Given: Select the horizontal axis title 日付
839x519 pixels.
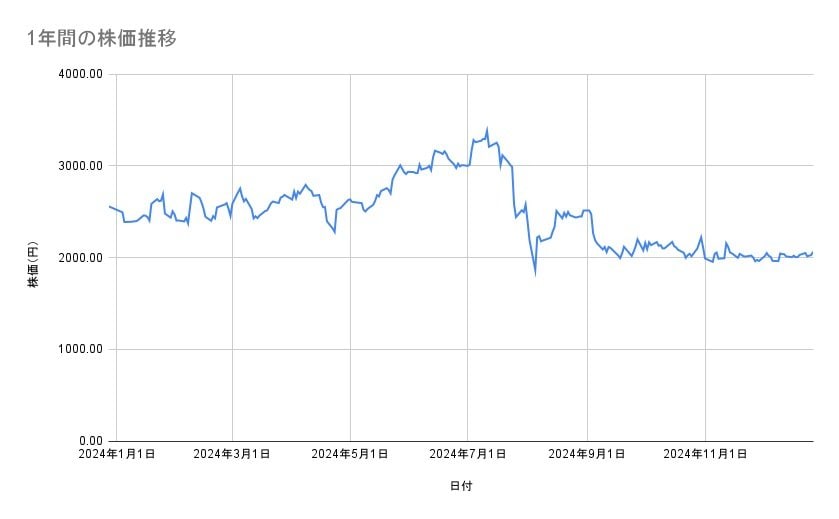Looking at the screenshot, I should click(x=461, y=486).
